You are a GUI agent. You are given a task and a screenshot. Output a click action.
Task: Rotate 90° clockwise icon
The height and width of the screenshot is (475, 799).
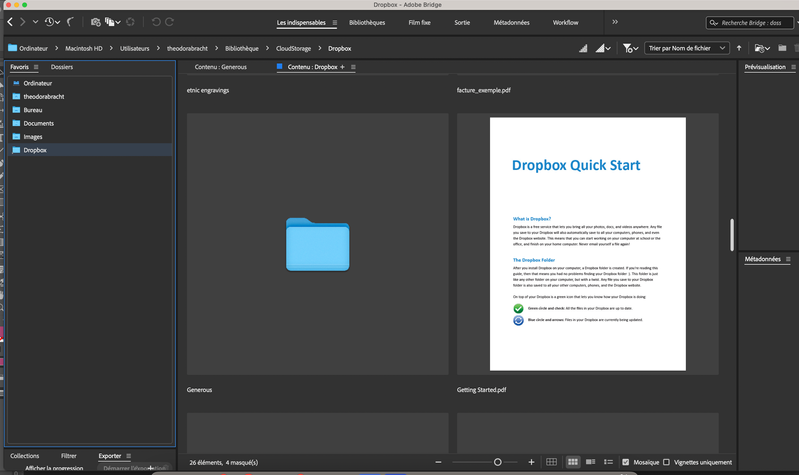click(x=170, y=22)
